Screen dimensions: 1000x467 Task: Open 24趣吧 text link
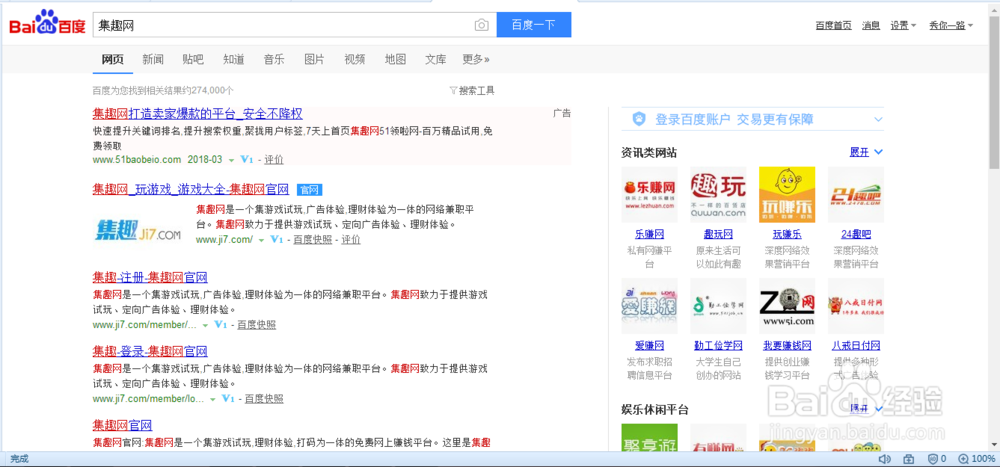pyautogui.click(x=856, y=234)
